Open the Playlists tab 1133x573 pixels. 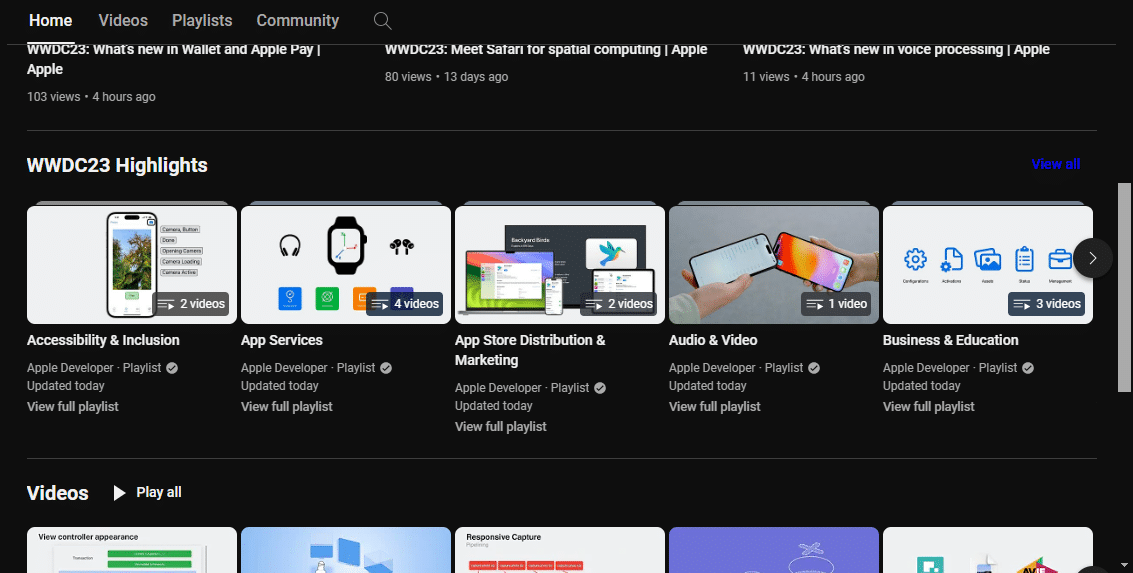click(202, 20)
